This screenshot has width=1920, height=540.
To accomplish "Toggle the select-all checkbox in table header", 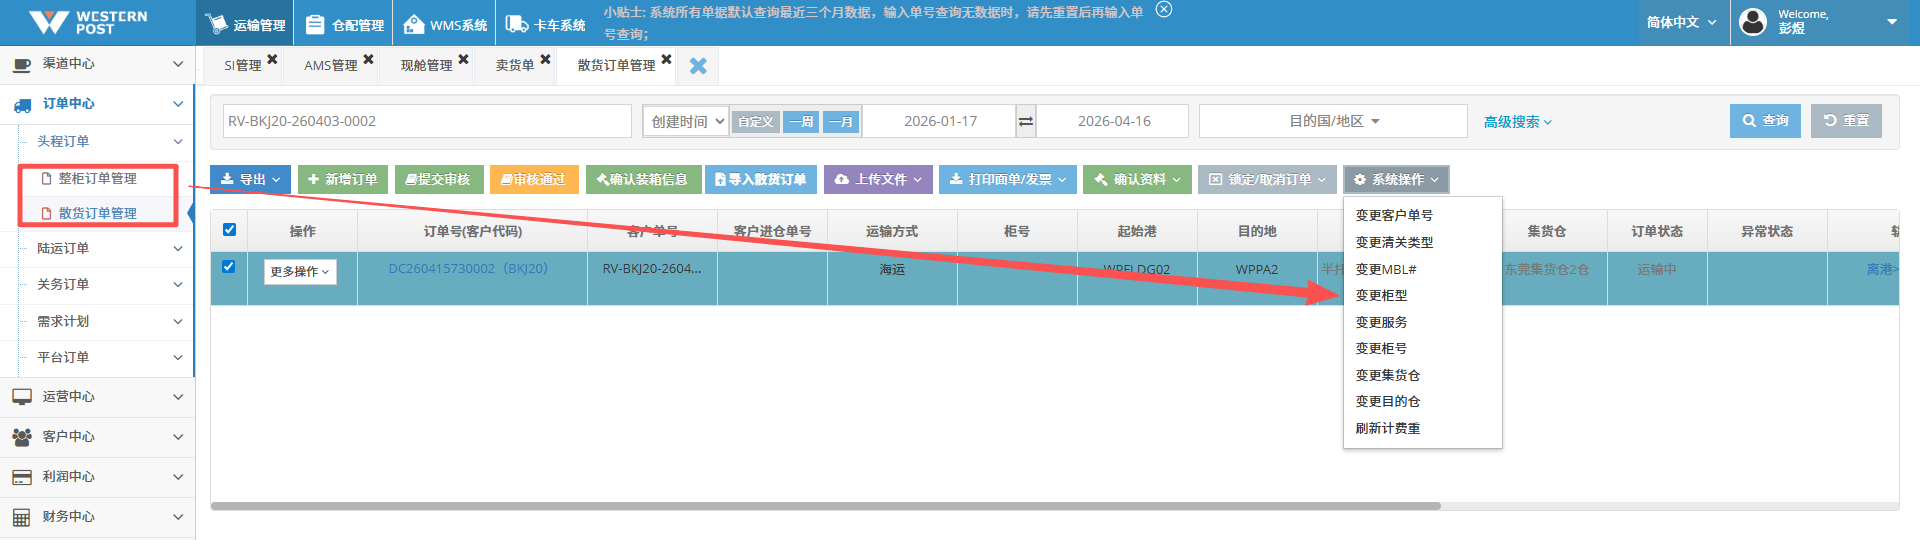I will point(229,230).
